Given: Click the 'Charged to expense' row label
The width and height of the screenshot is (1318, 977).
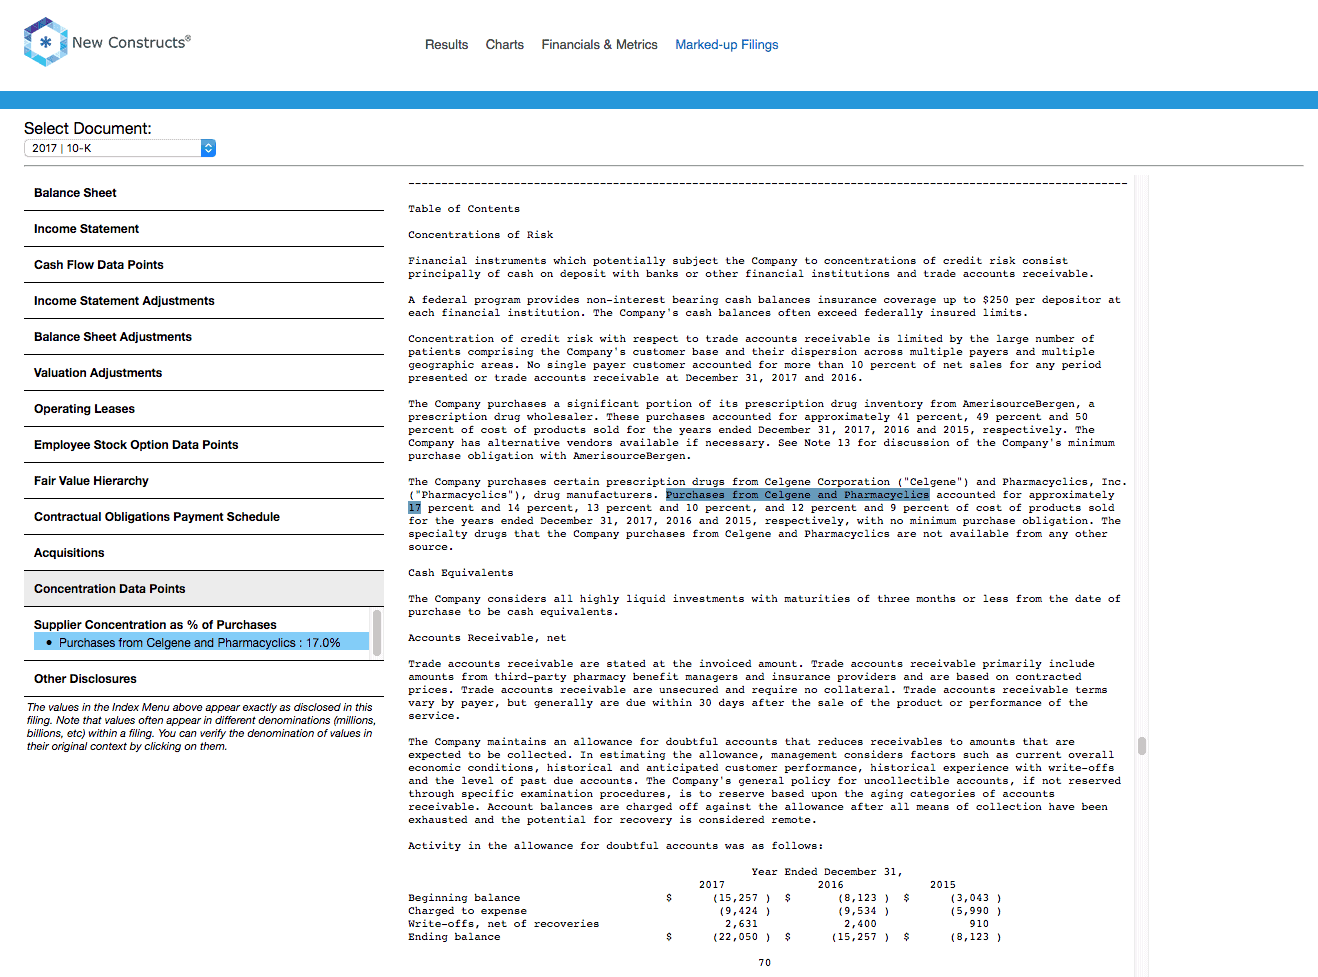Looking at the screenshot, I should [x=467, y=911].
